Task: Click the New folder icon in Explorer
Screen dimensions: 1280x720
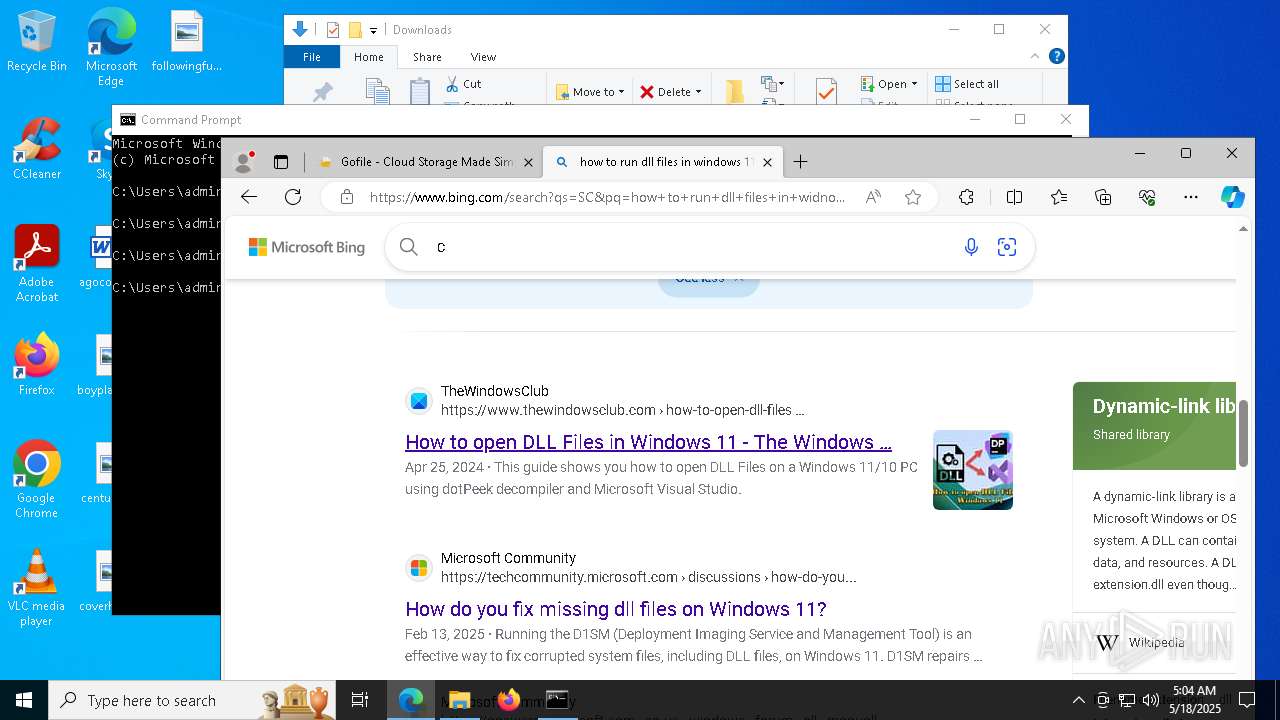Action: tap(735, 91)
